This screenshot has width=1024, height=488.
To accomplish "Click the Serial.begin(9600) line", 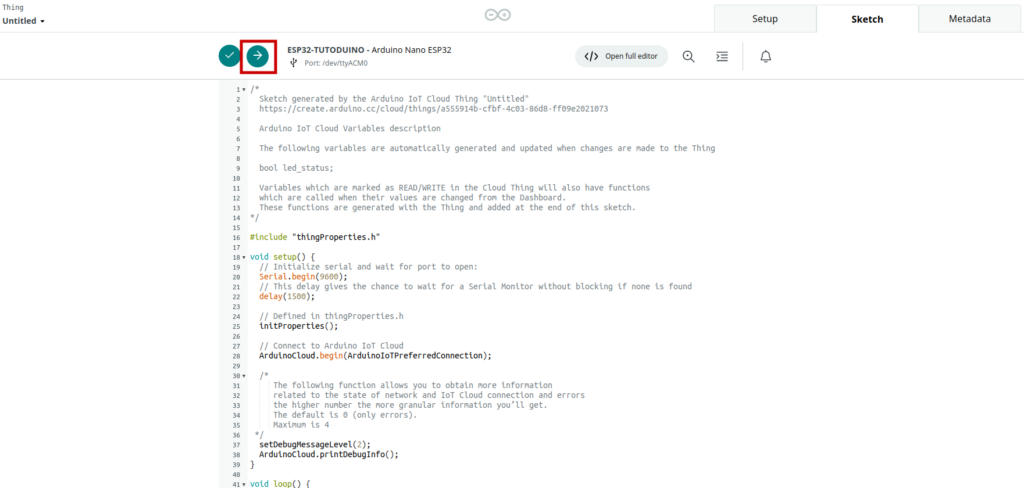I will 303,276.
